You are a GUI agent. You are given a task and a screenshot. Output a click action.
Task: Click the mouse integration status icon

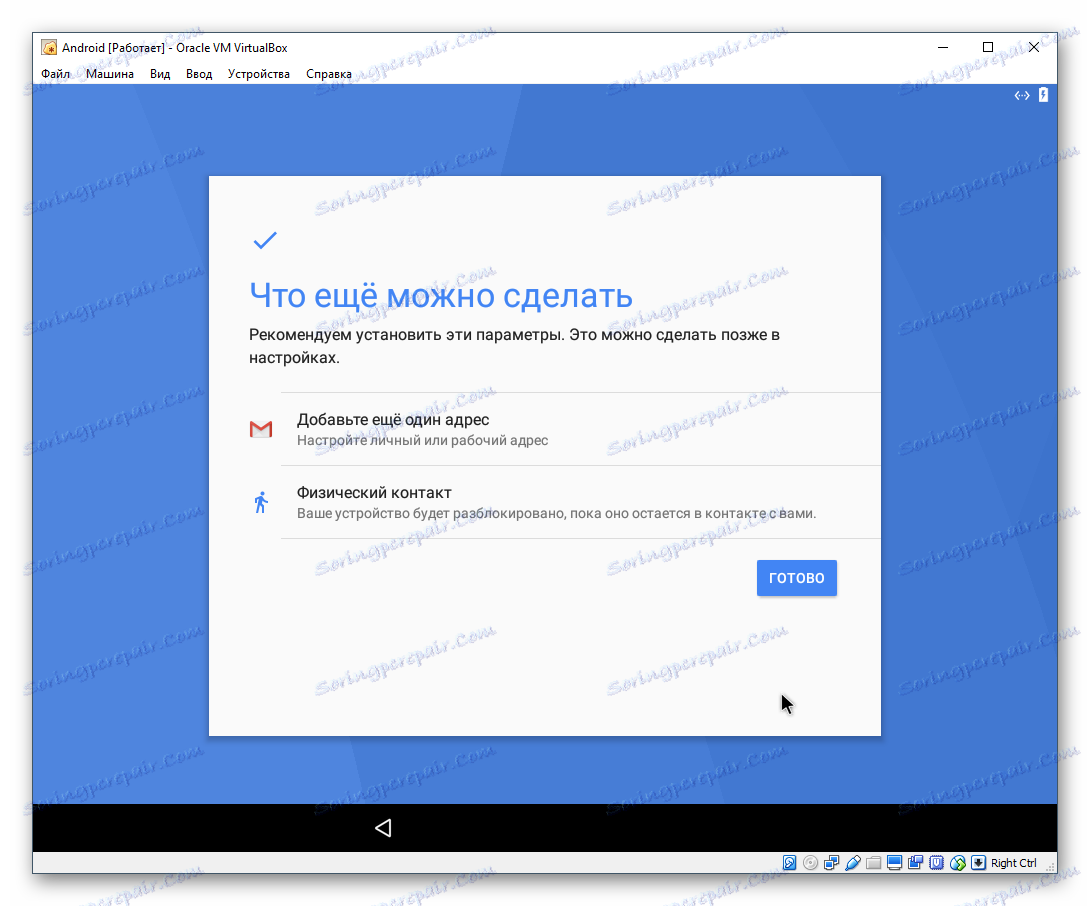tap(958, 863)
